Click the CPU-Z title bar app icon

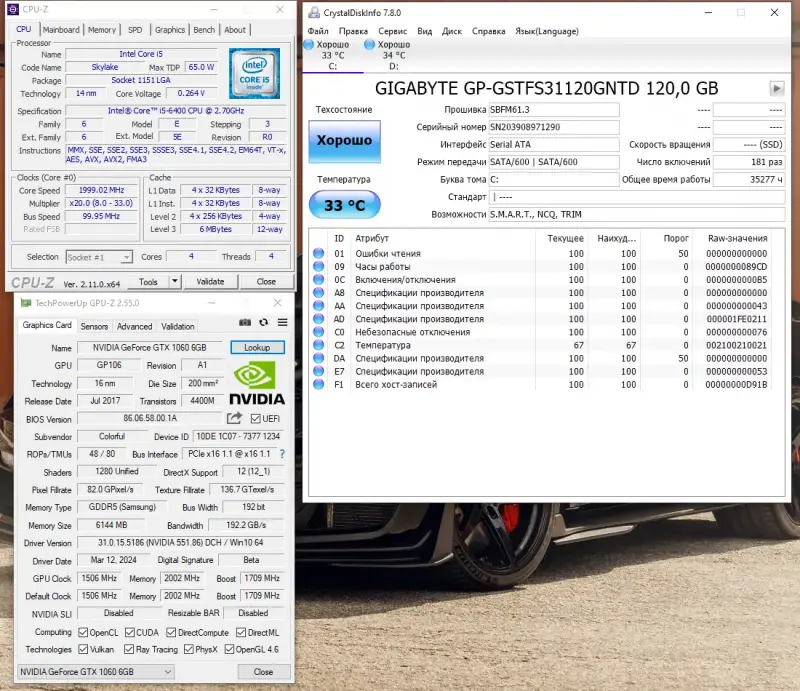pyautogui.click(x=13, y=9)
